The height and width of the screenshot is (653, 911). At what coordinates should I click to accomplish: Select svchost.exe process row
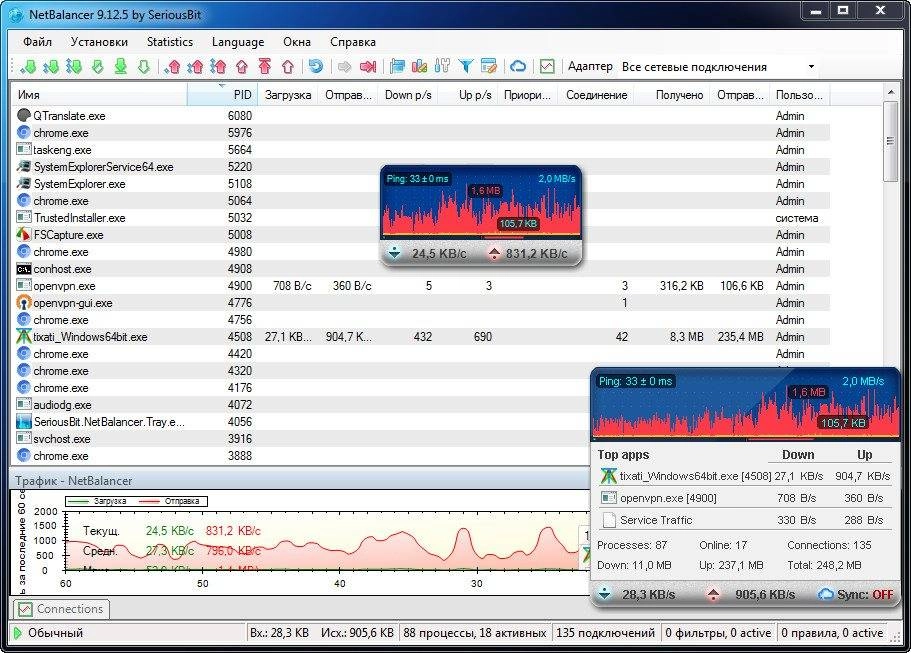[301, 439]
